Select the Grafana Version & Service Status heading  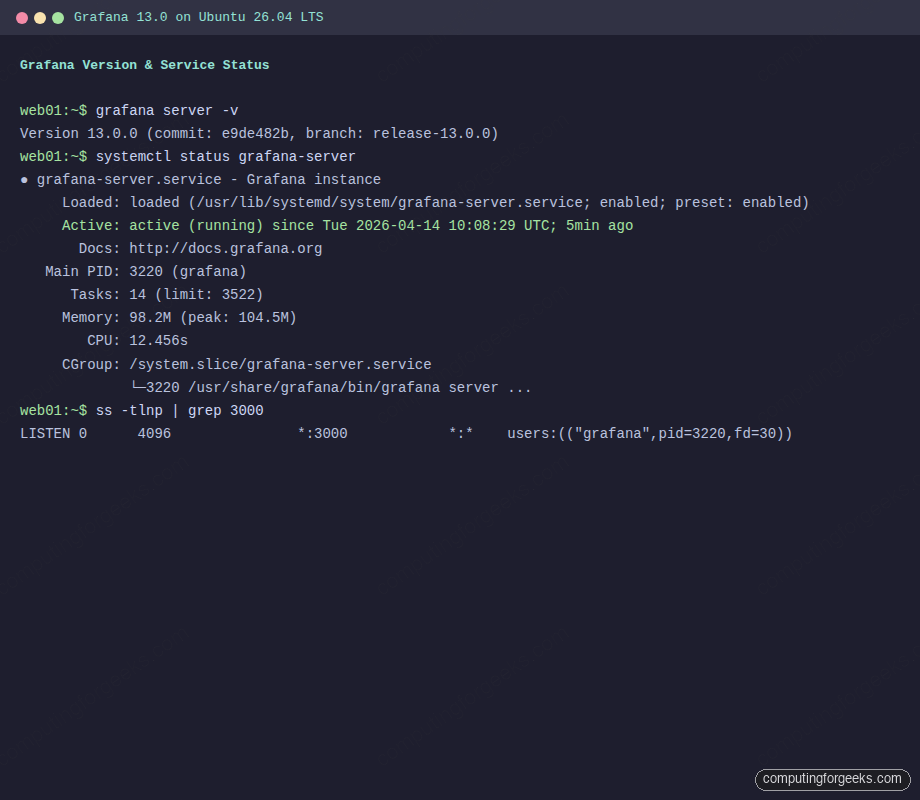(x=144, y=65)
